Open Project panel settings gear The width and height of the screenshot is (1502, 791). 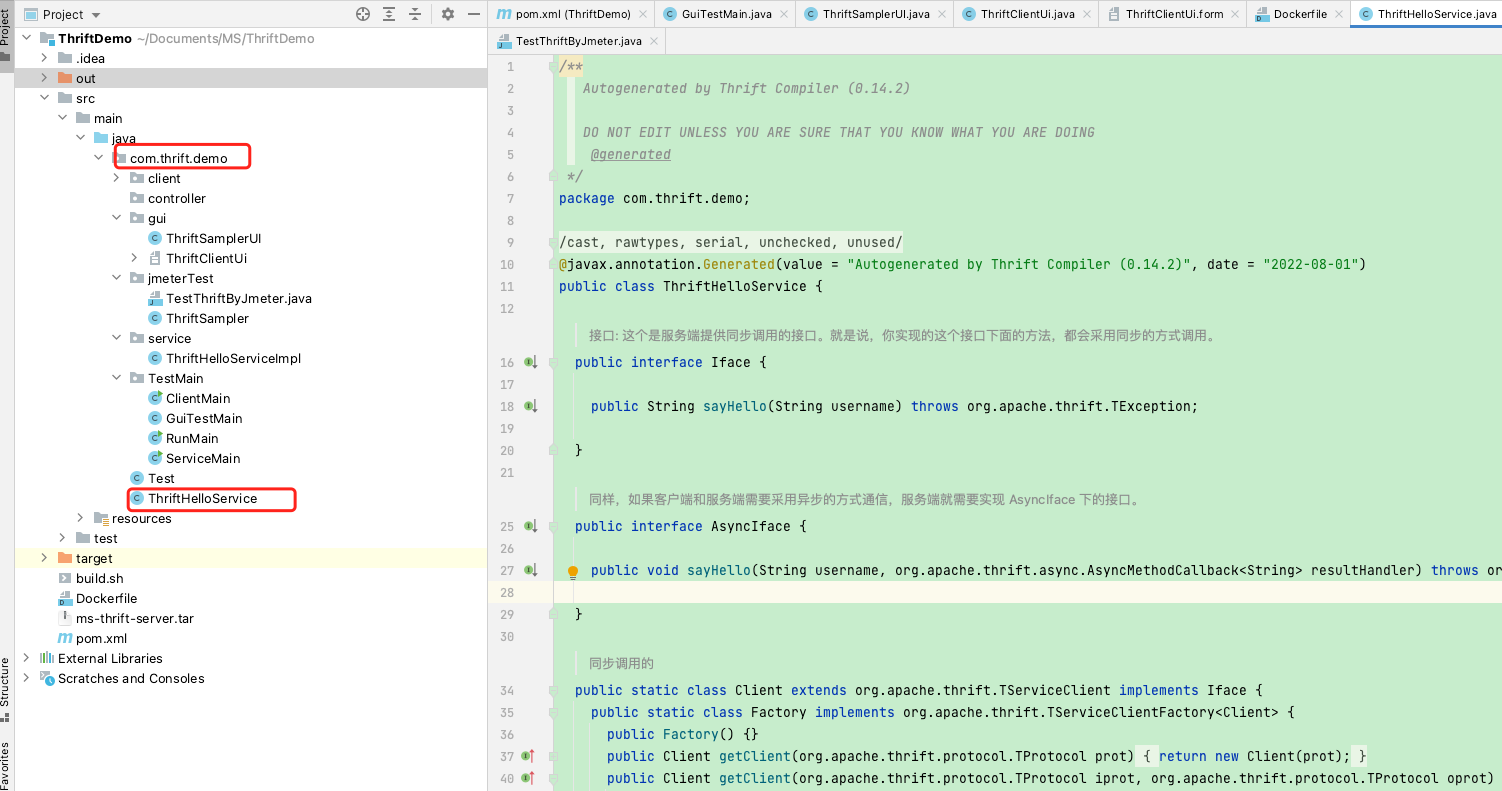[448, 14]
